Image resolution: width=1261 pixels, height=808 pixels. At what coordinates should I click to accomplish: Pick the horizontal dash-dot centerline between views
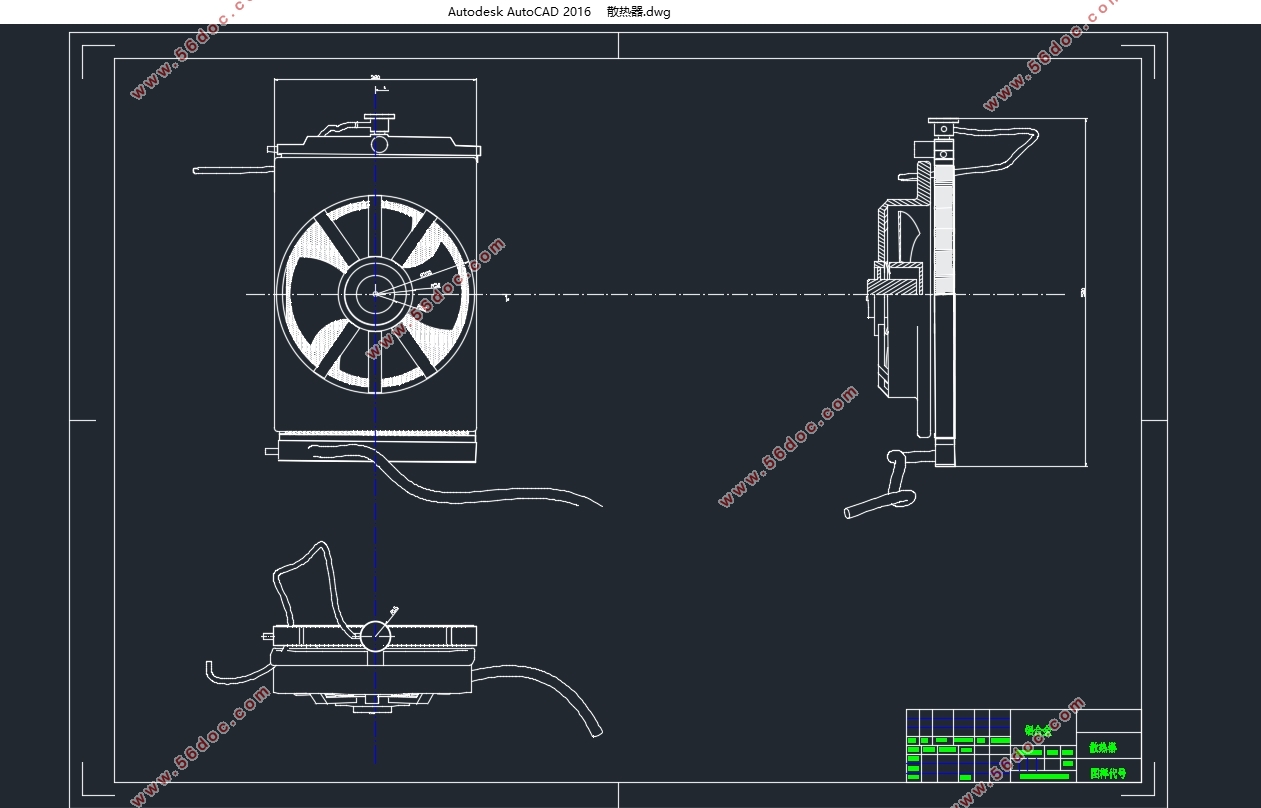click(655, 294)
